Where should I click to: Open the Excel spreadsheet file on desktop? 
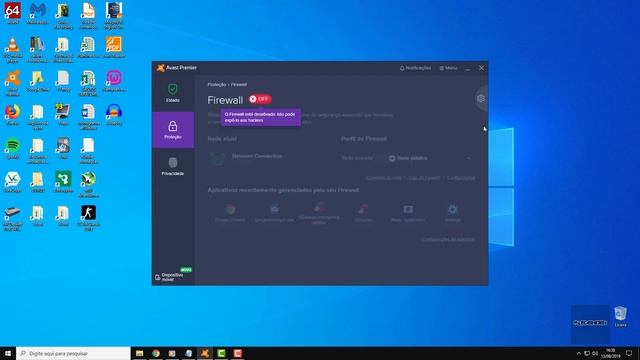(x=88, y=83)
